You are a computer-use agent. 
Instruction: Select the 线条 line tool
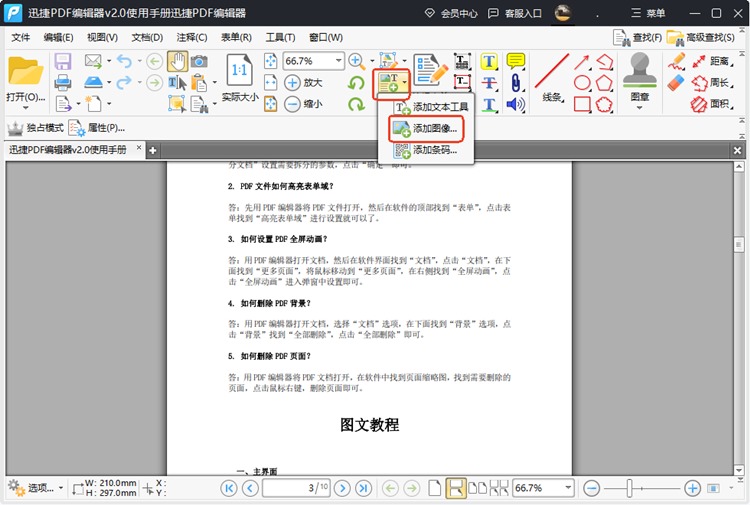[x=552, y=78]
